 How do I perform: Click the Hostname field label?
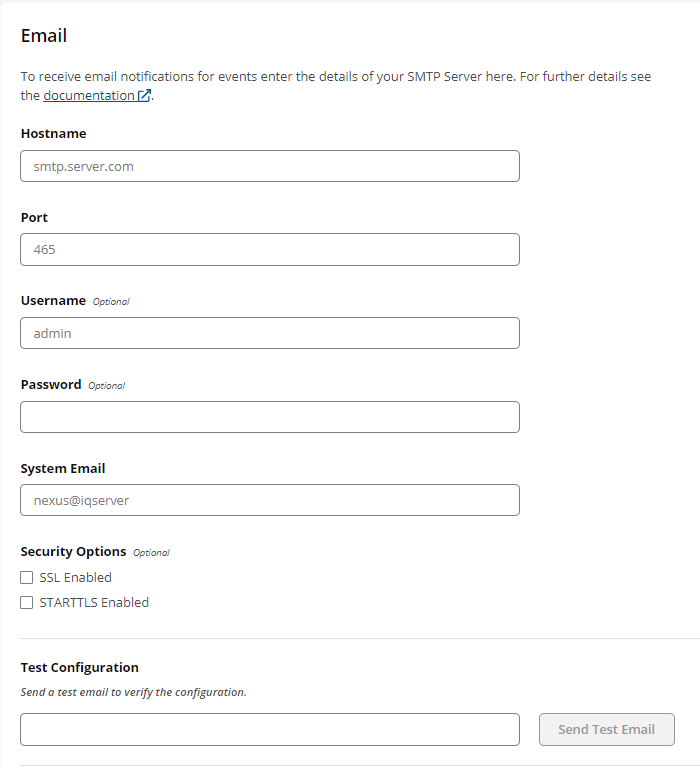(x=53, y=134)
